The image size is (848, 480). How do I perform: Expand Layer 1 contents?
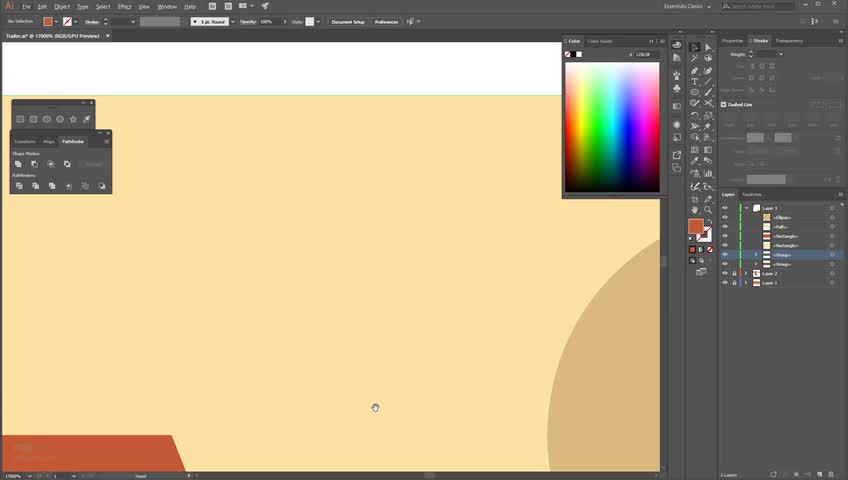(x=746, y=283)
